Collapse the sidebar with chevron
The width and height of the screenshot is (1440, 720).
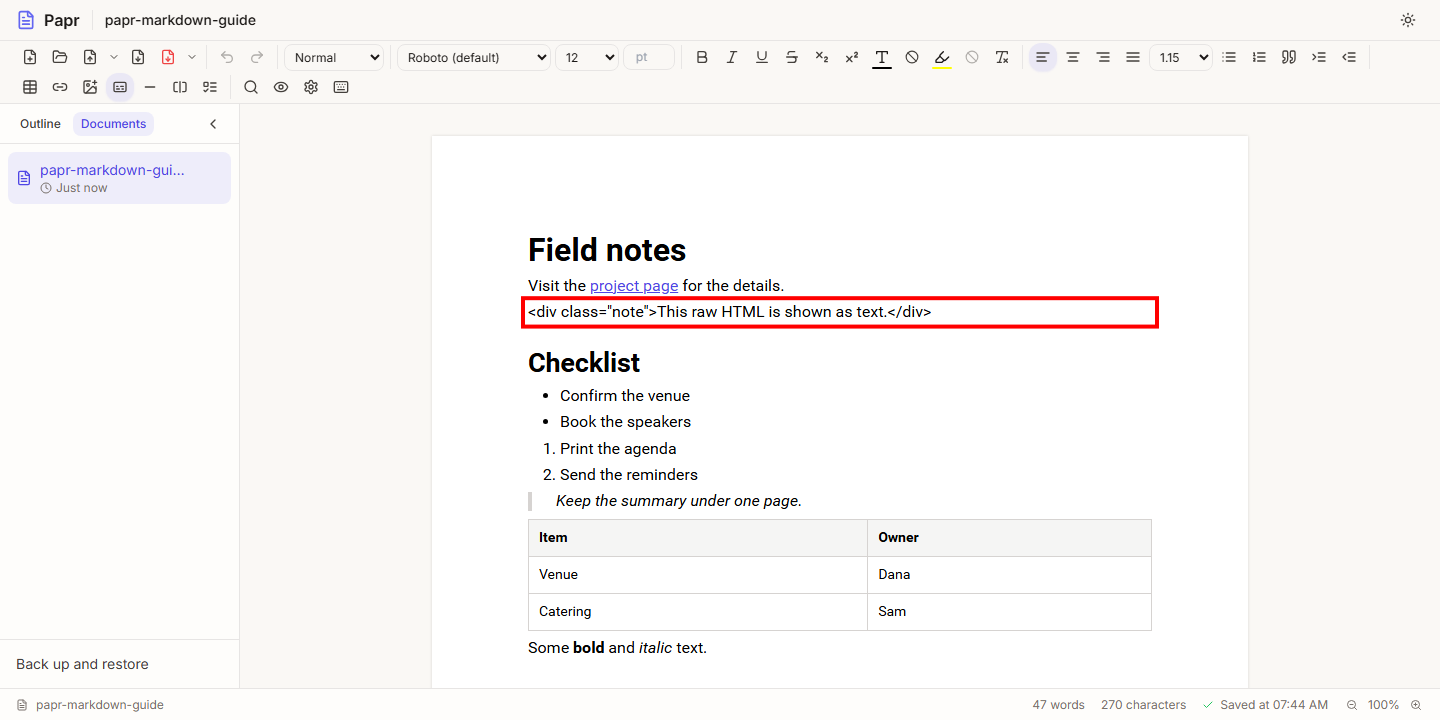tap(213, 124)
